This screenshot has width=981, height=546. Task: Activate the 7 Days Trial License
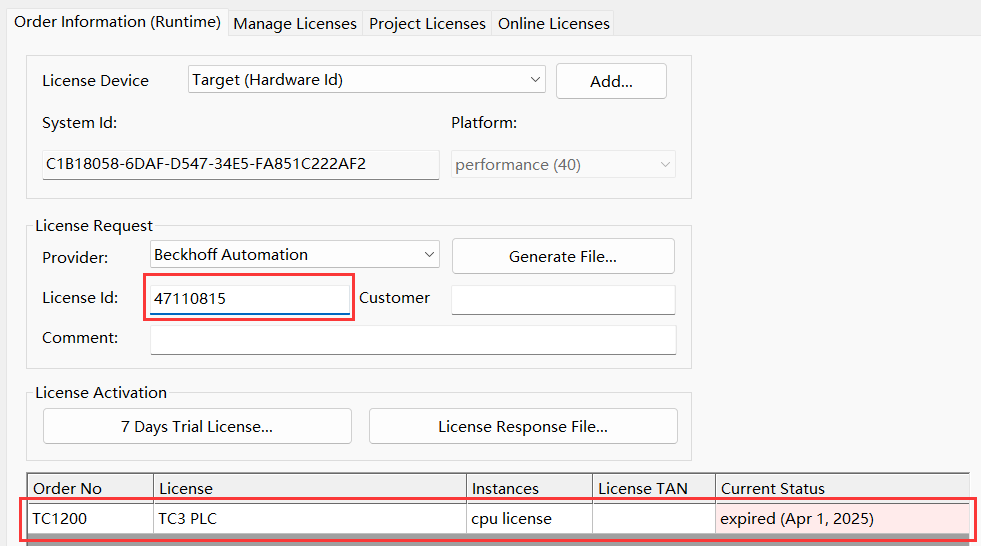pyautogui.click(x=197, y=427)
